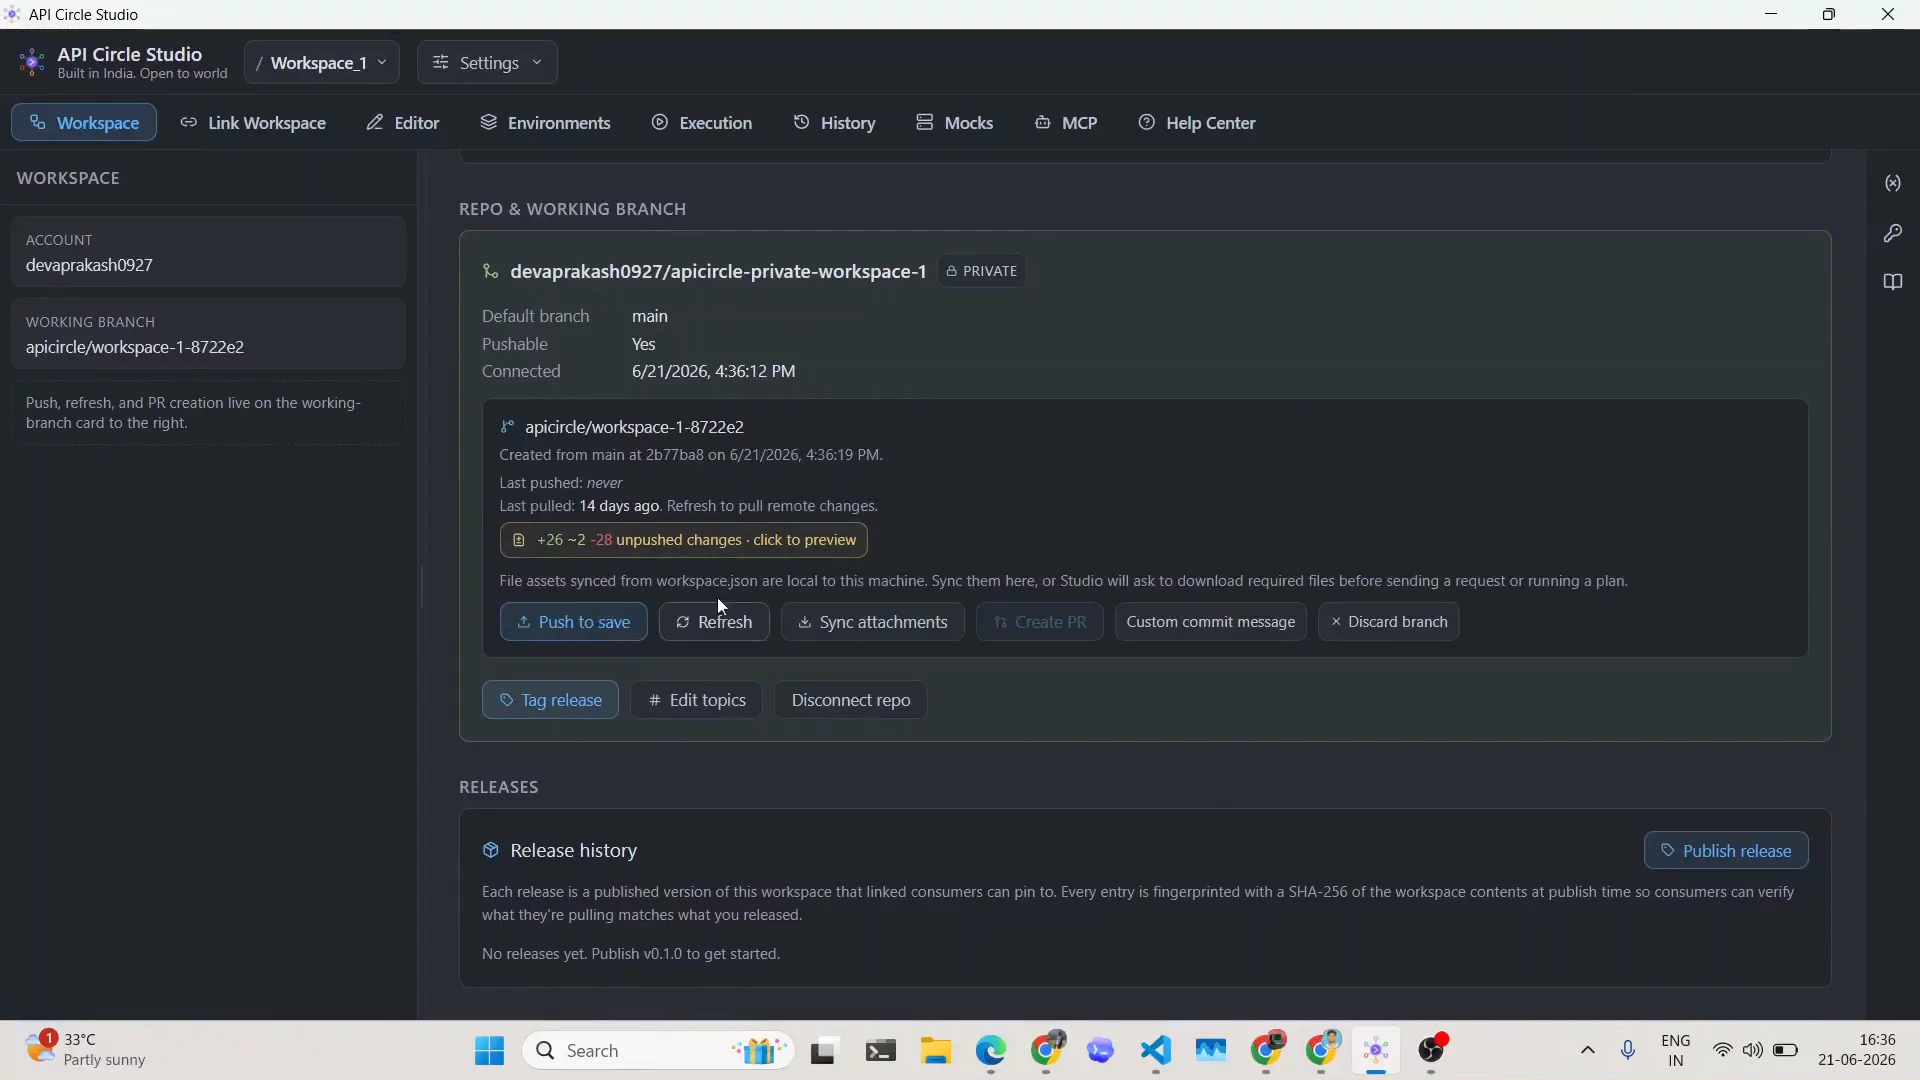Go to the Editor tab
1920x1080 pixels.
pos(403,122)
